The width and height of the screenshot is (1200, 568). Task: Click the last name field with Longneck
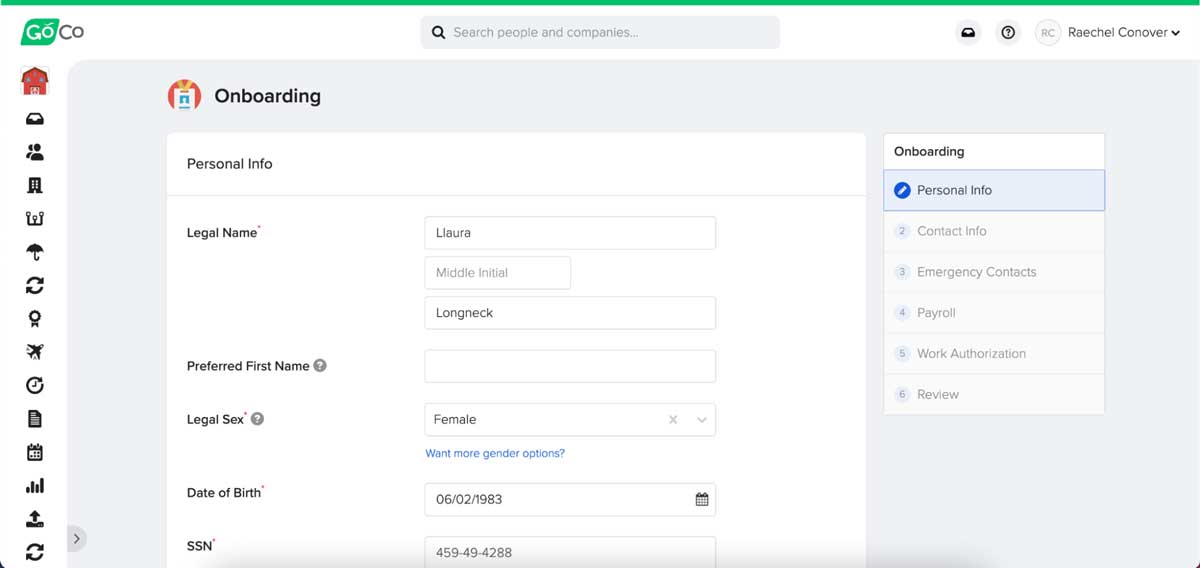pos(570,313)
